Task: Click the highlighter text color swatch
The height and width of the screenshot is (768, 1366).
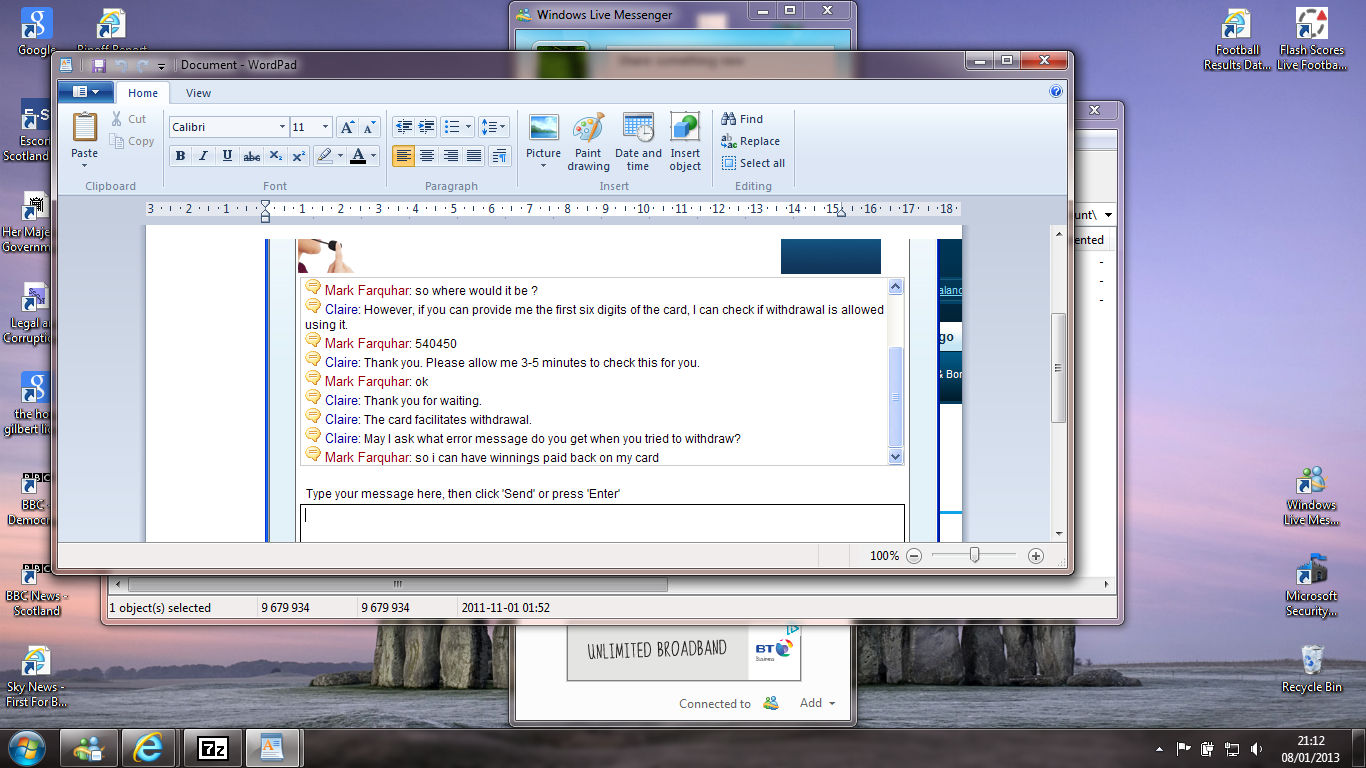Action: 323,156
